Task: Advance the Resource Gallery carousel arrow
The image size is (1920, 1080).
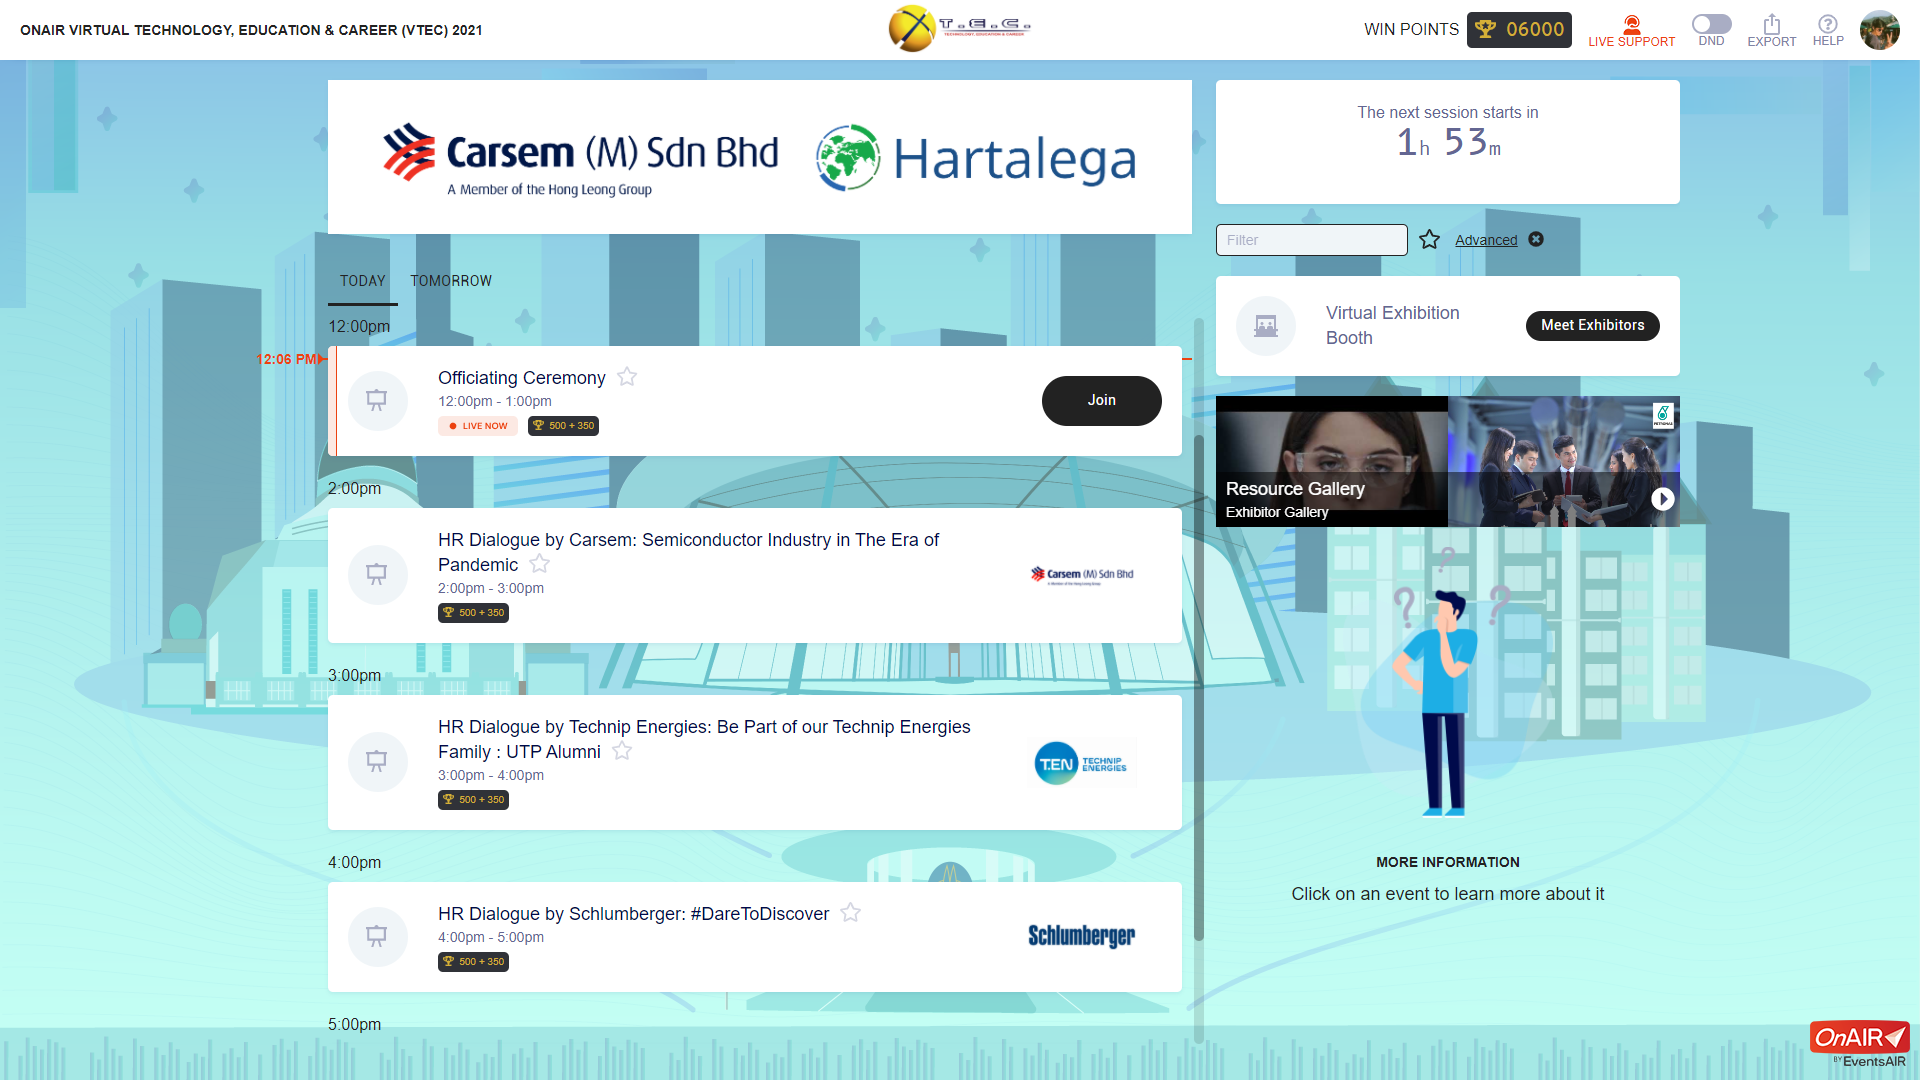Action: 1663,498
